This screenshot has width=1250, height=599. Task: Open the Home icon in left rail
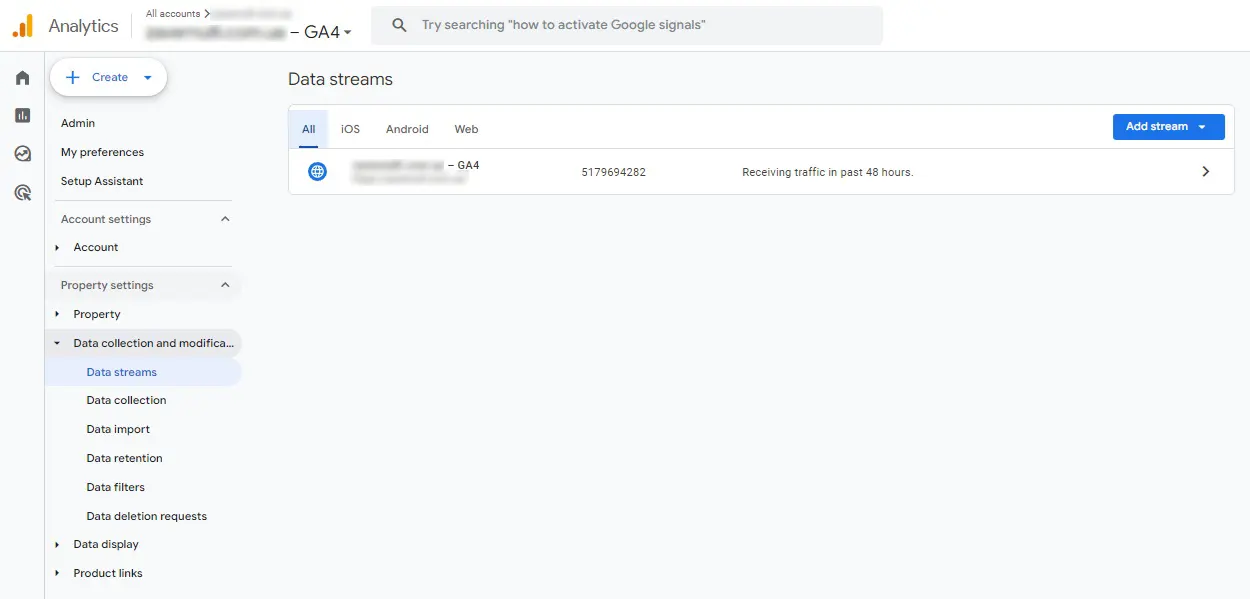click(x=22, y=78)
